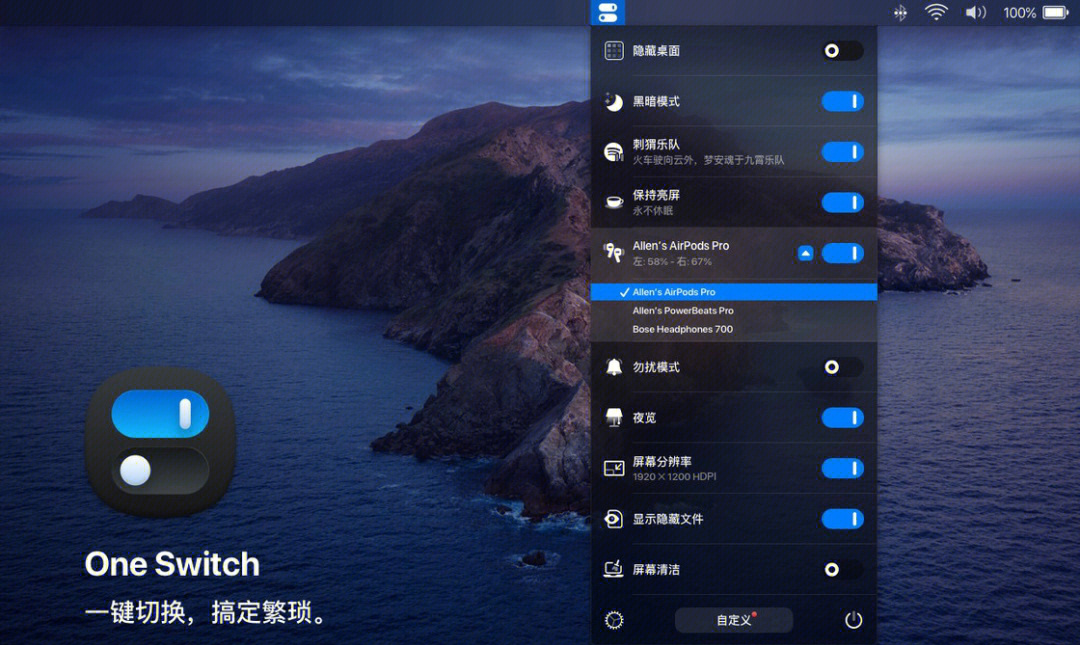
Task: Click the Wi-Fi icon in menu bar
Action: (x=936, y=12)
